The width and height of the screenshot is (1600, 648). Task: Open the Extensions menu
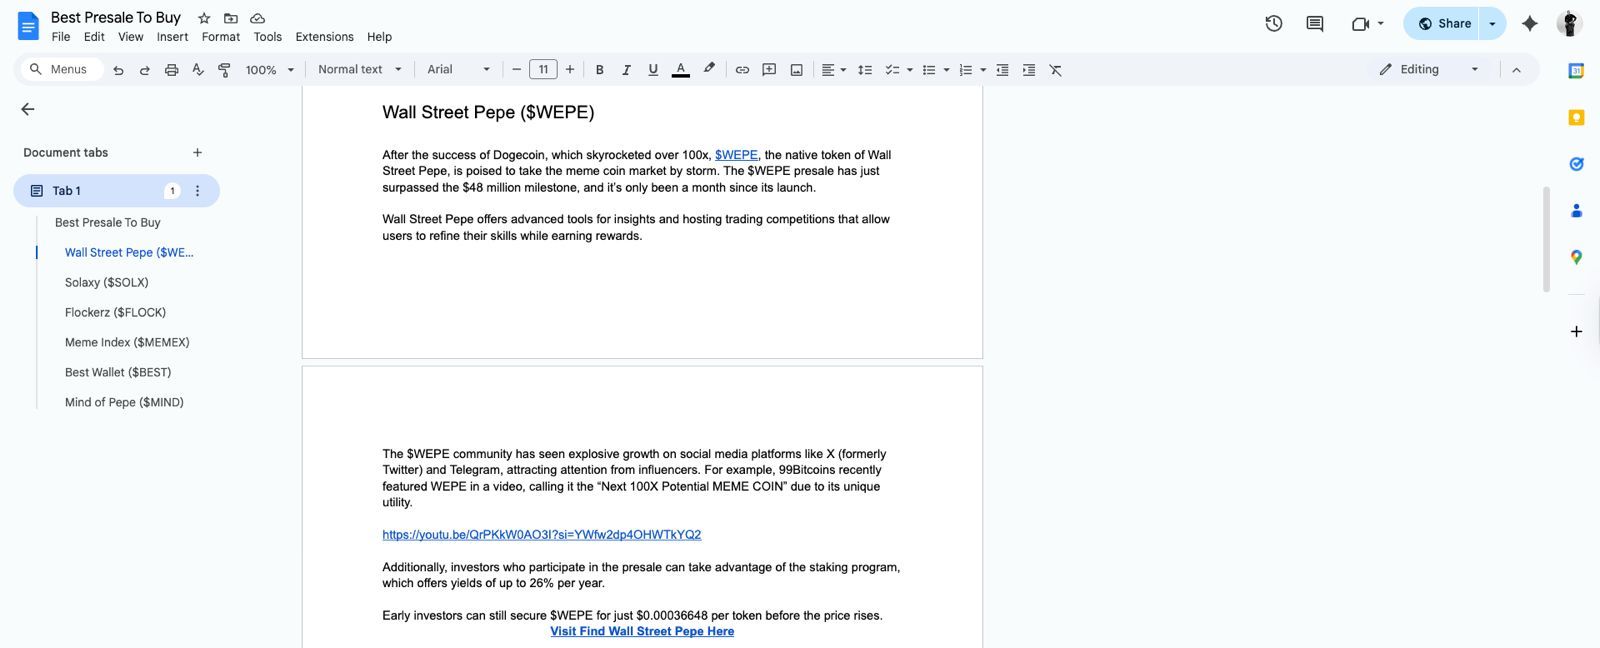coord(324,37)
